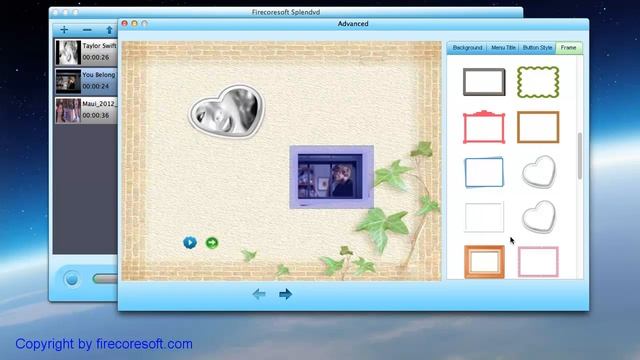The image size is (640, 360).
Task: Open the Menu Title tab
Action: (503, 48)
